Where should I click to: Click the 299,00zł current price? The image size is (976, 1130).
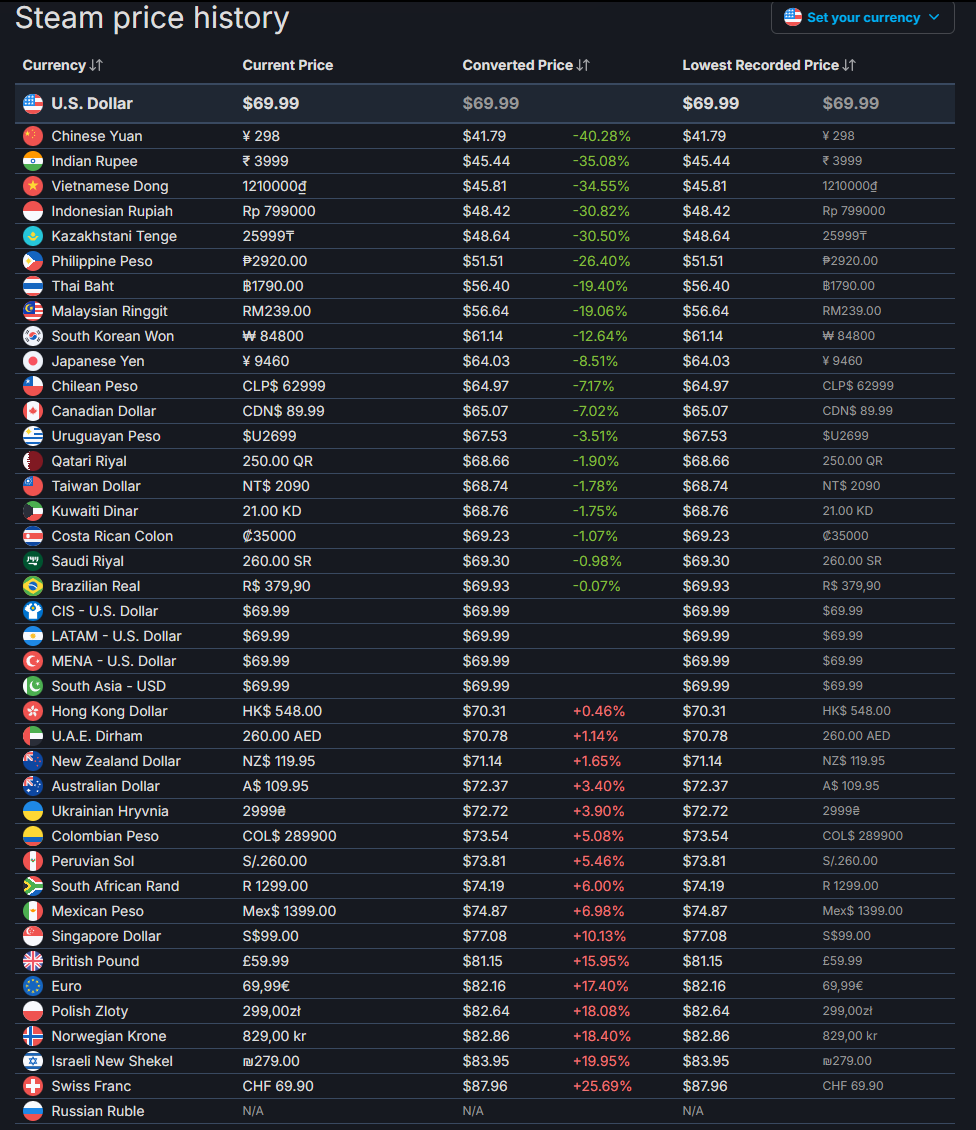271,1010
